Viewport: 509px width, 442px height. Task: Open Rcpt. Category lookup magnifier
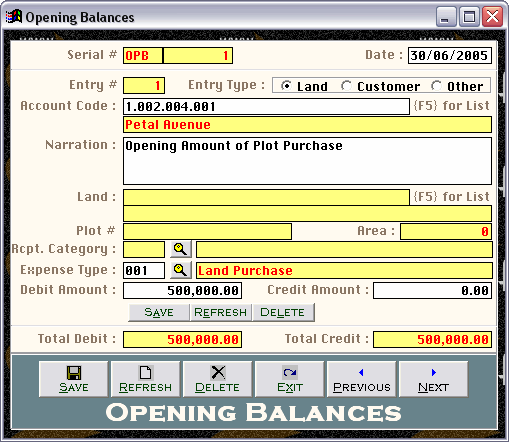pos(181,249)
